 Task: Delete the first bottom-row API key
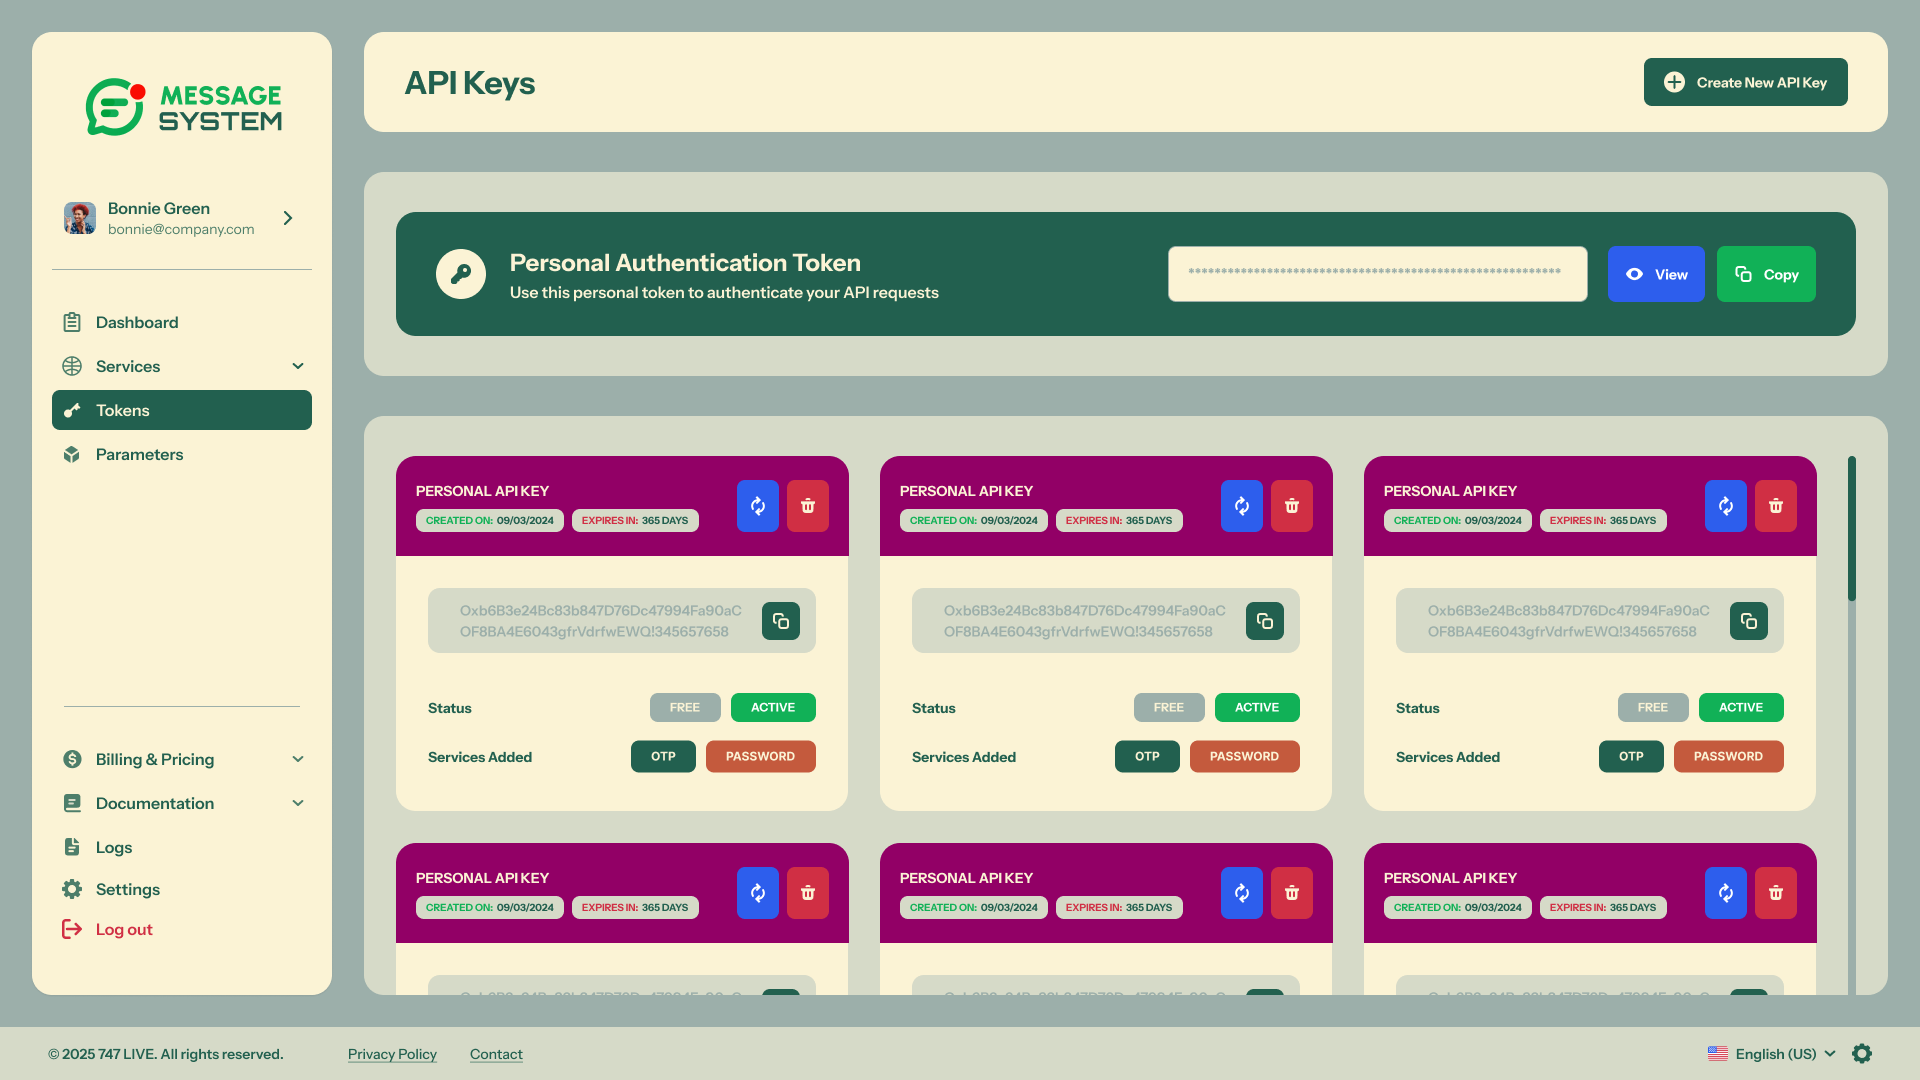click(x=808, y=893)
